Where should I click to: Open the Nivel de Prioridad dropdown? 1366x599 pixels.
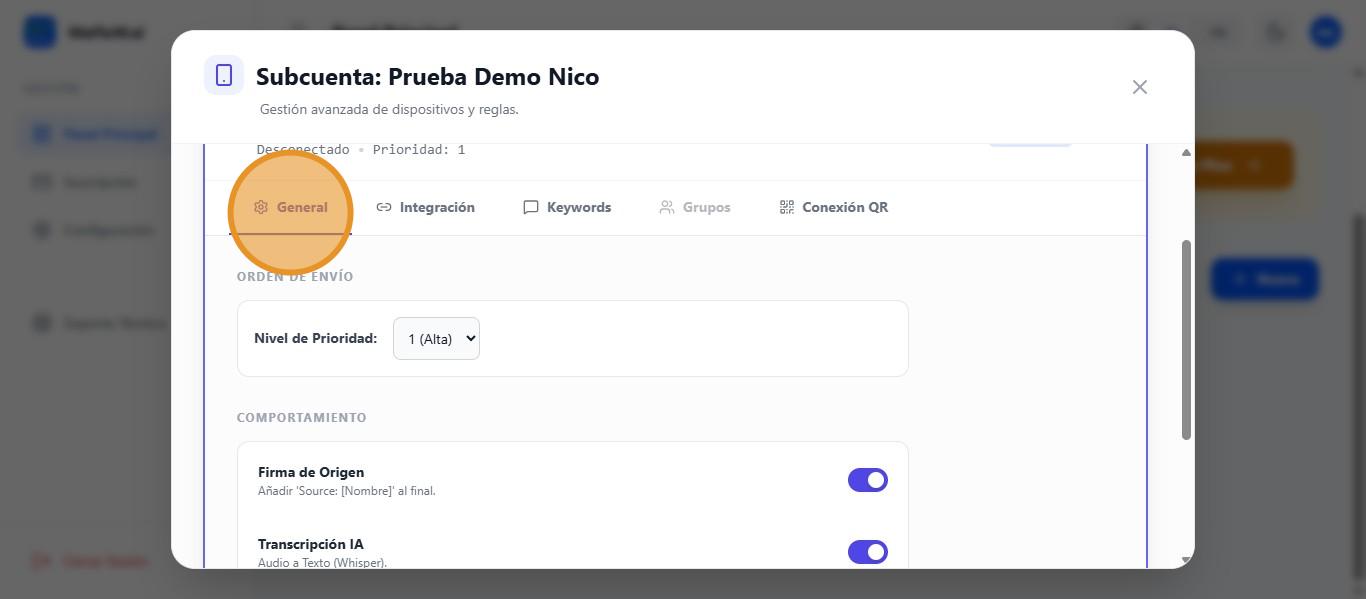(436, 339)
